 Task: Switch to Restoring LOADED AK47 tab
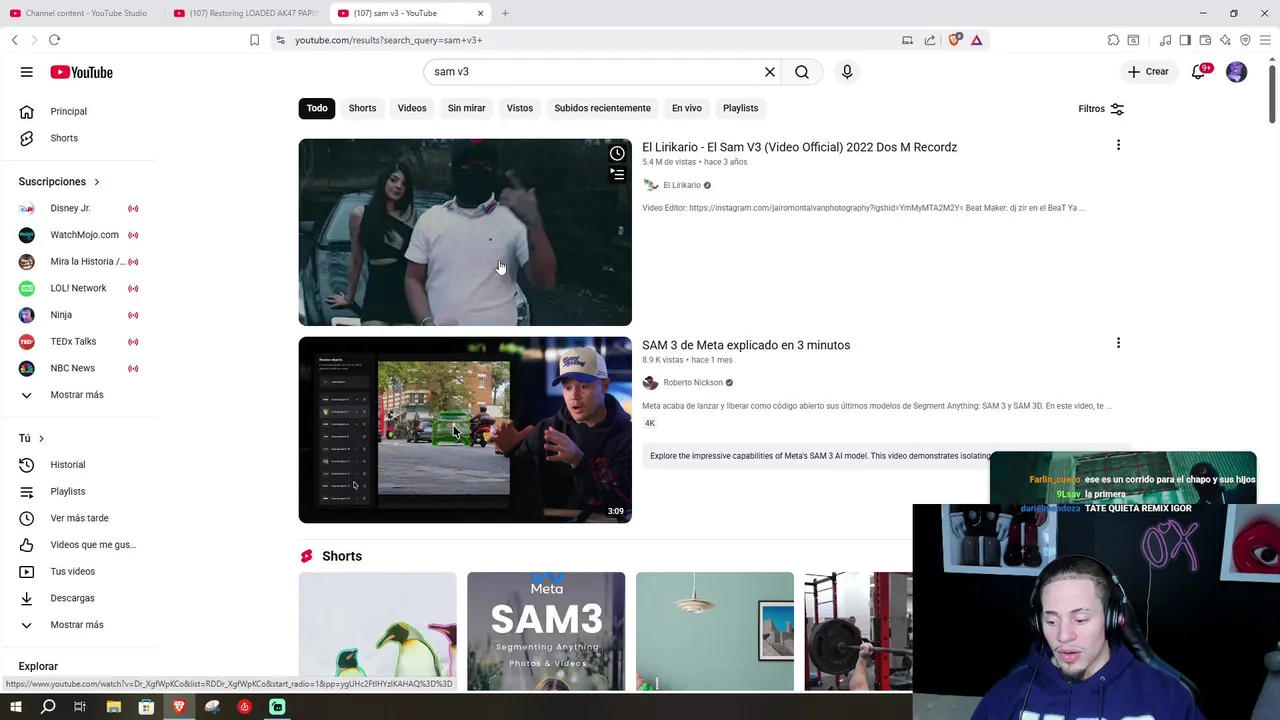[247, 13]
